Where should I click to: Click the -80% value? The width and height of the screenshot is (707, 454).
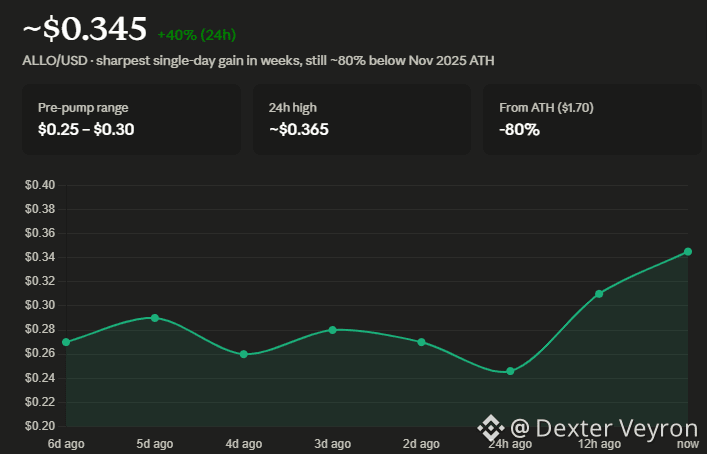coord(519,130)
